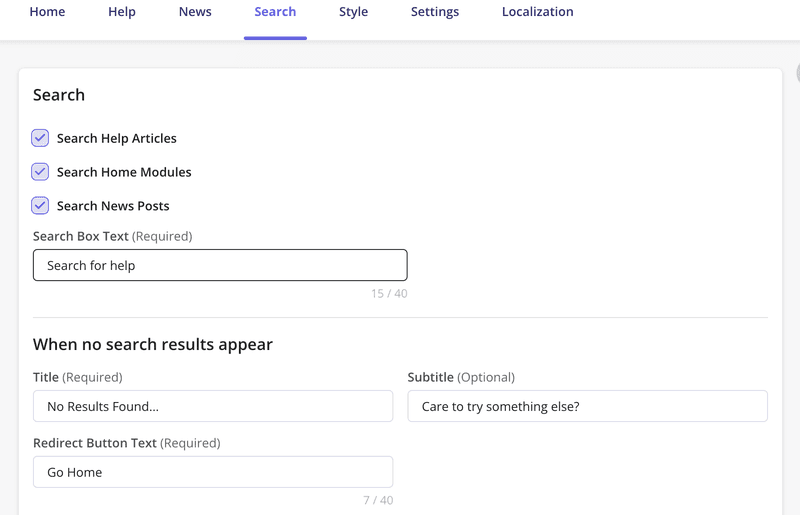The height and width of the screenshot is (515, 800).
Task: Select the active Search tab
Action: point(275,12)
